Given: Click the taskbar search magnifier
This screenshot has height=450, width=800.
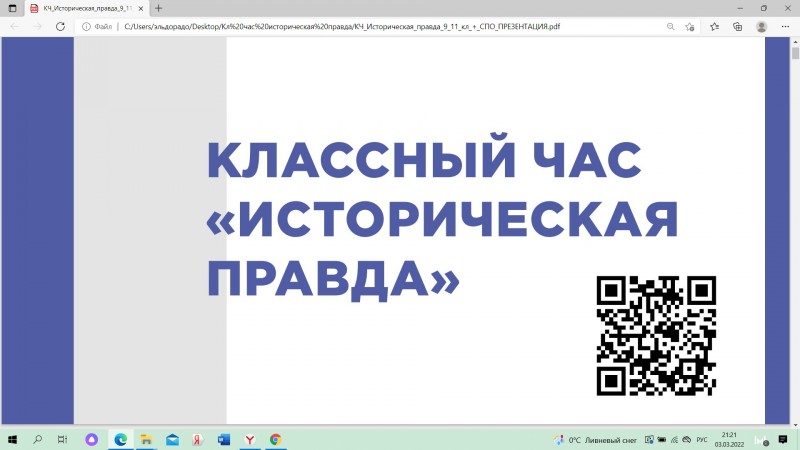Looking at the screenshot, I should (38, 439).
